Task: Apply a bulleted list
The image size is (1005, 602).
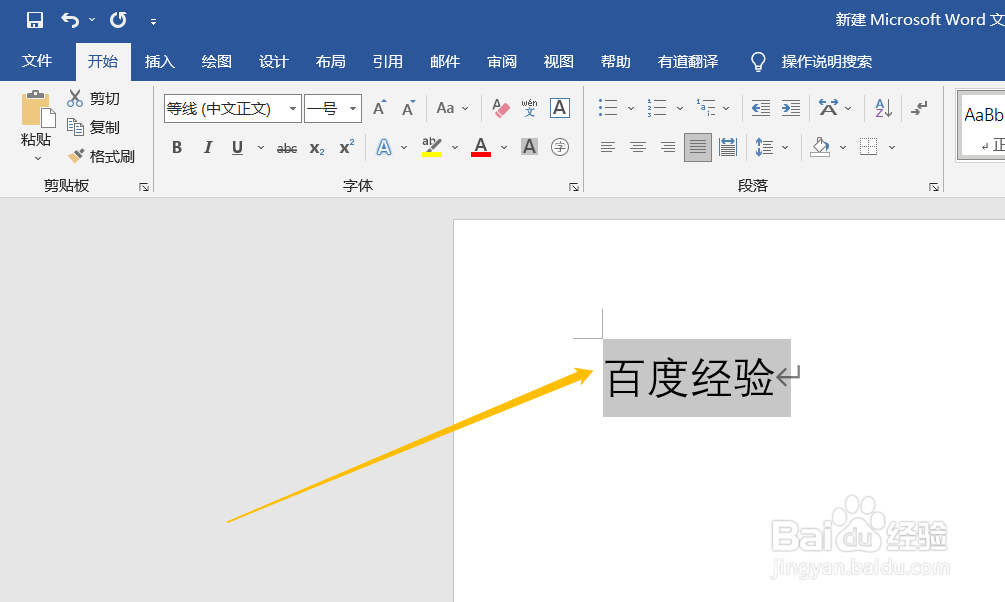Action: click(608, 108)
